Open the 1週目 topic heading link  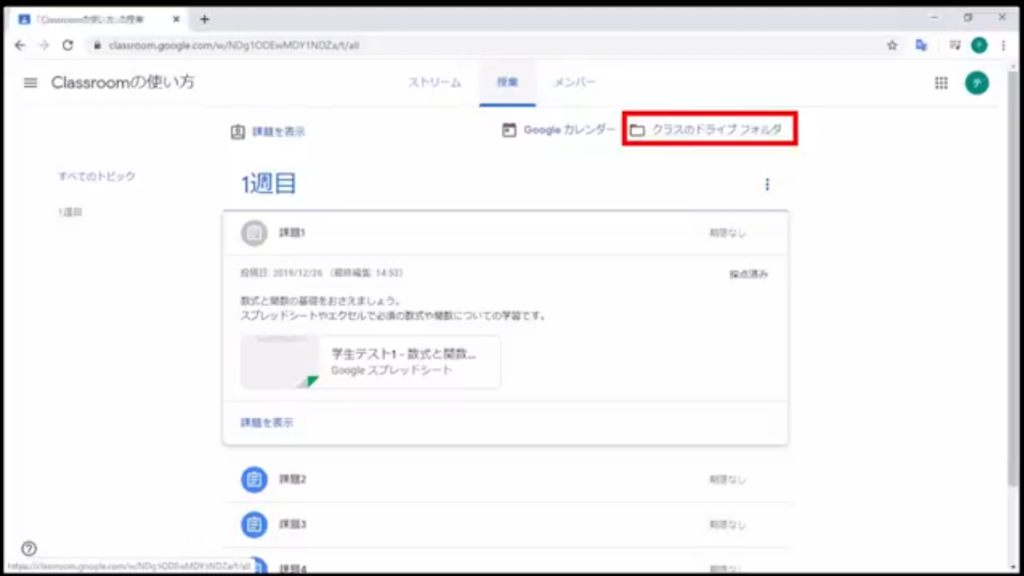[268, 184]
